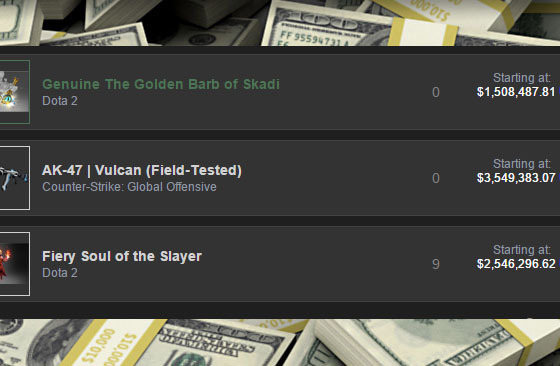Click 'Starting at:' label above $1,508,487.81

coord(522,77)
